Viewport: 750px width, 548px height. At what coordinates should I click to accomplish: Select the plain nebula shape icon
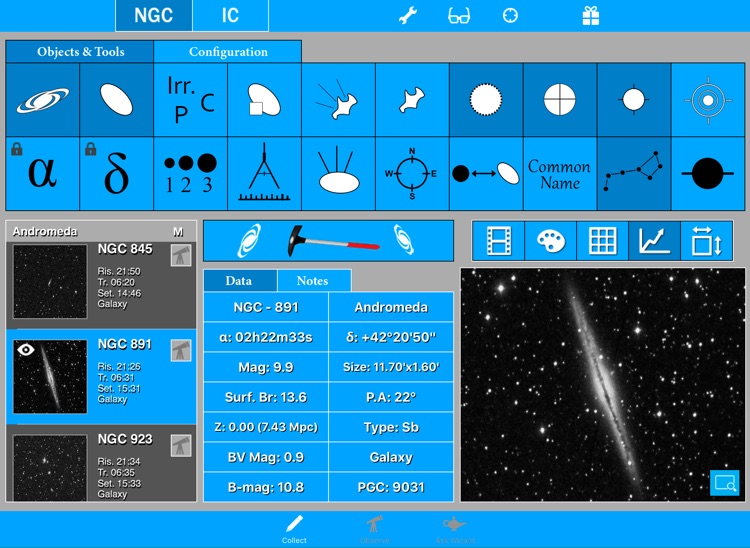[412, 100]
